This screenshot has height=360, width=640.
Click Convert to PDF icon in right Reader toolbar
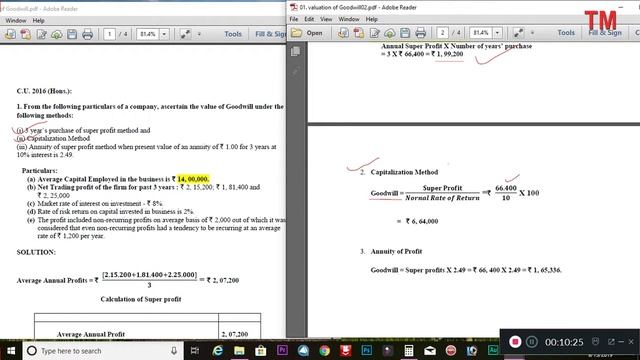click(x=343, y=33)
